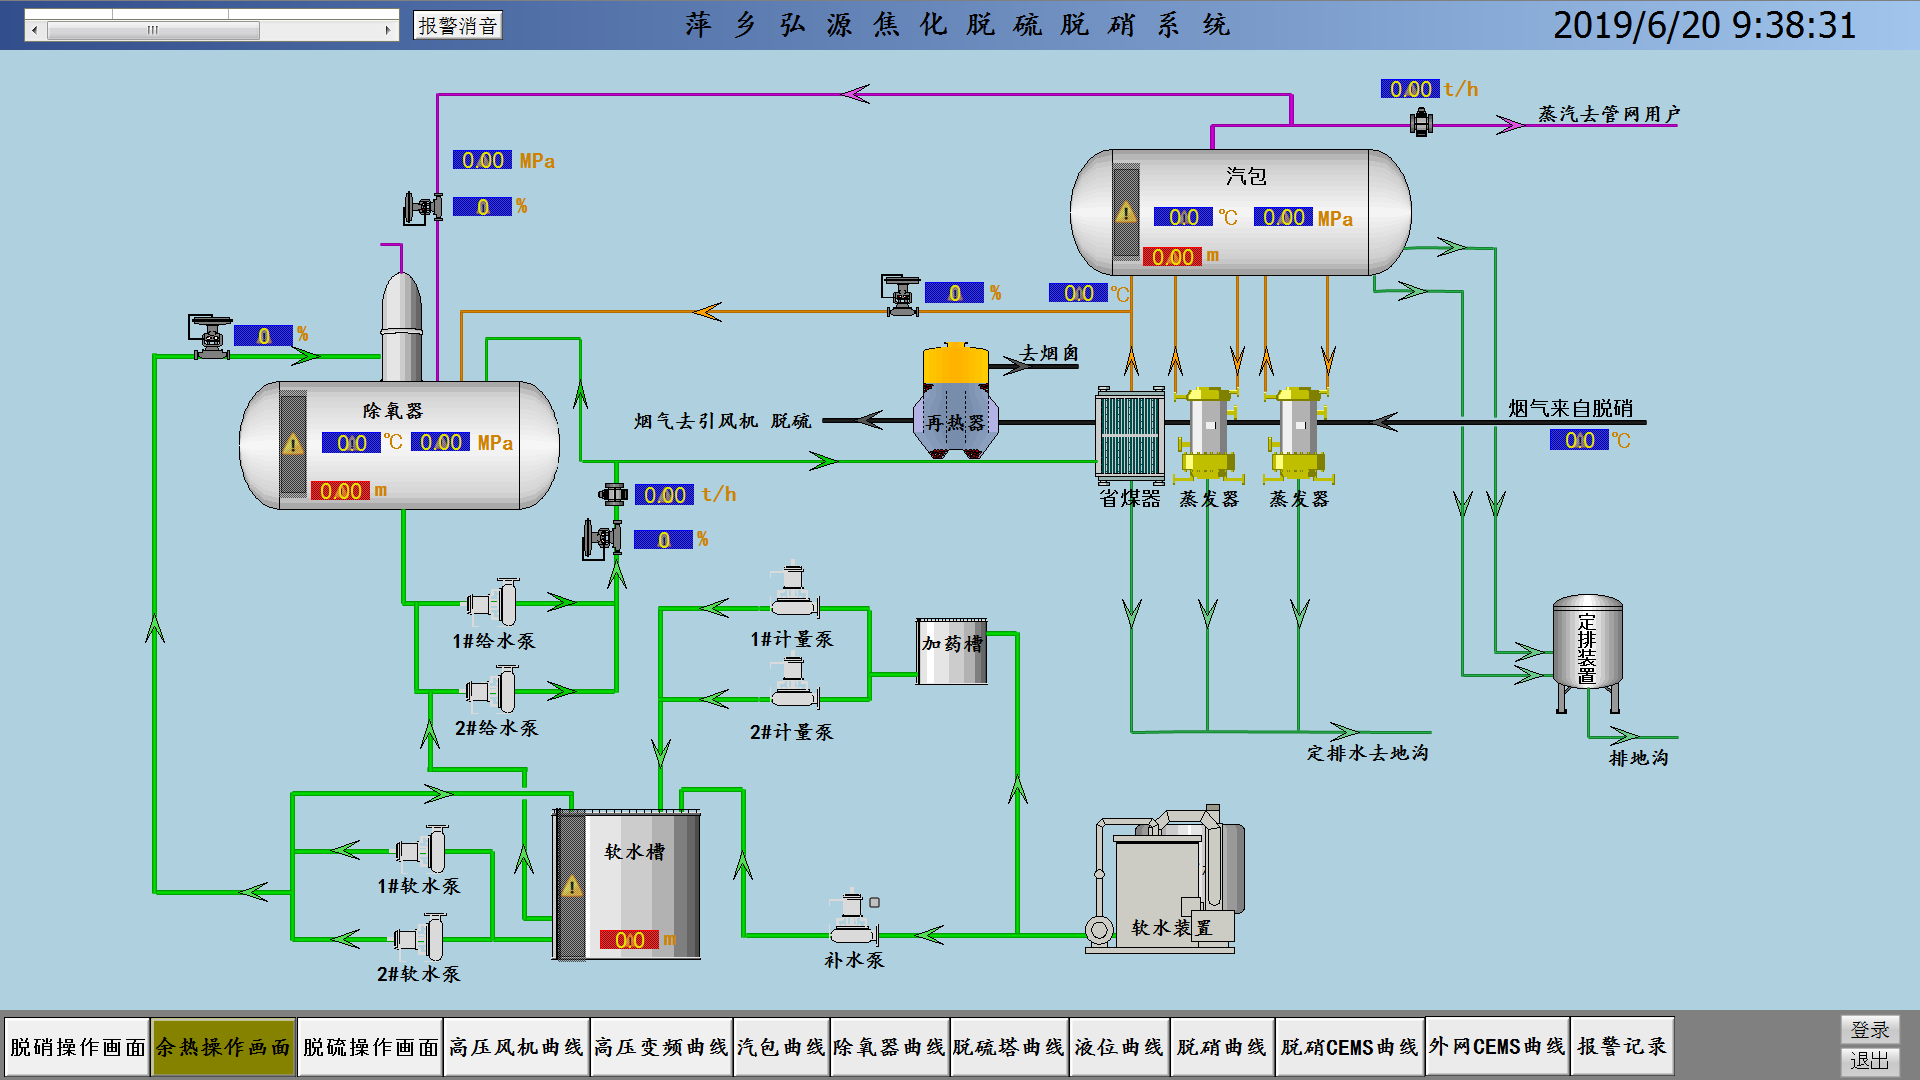Open the 报警记录 alarm log tab
The image size is (1920, 1080).
click(x=1621, y=1046)
